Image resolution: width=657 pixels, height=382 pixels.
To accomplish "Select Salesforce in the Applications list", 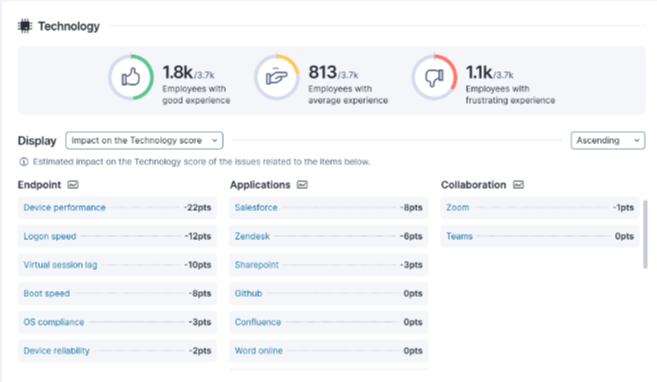I will tap(328, 208).
